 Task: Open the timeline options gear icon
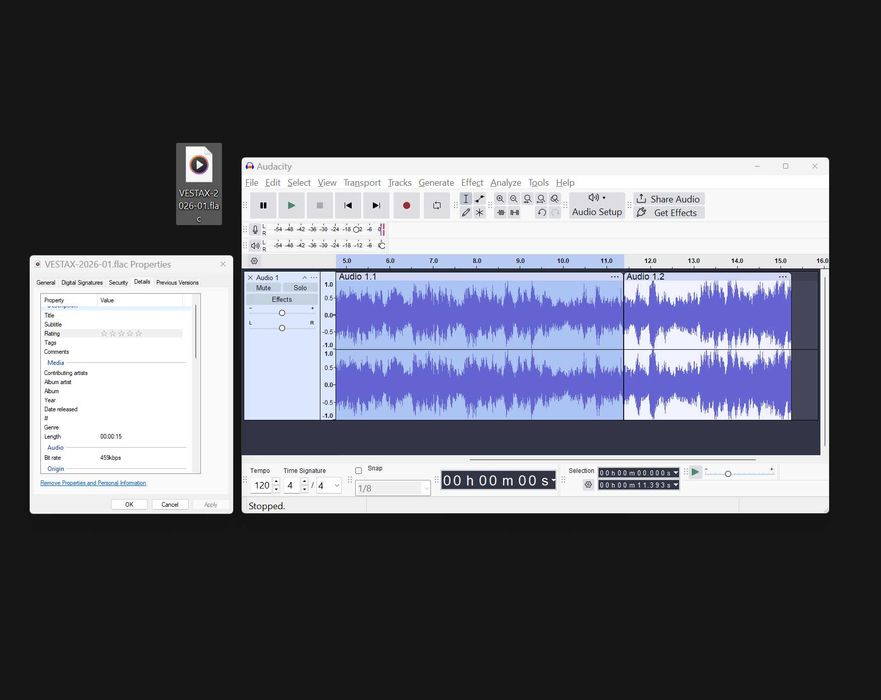pyautogui.click(x=254, y=261)
